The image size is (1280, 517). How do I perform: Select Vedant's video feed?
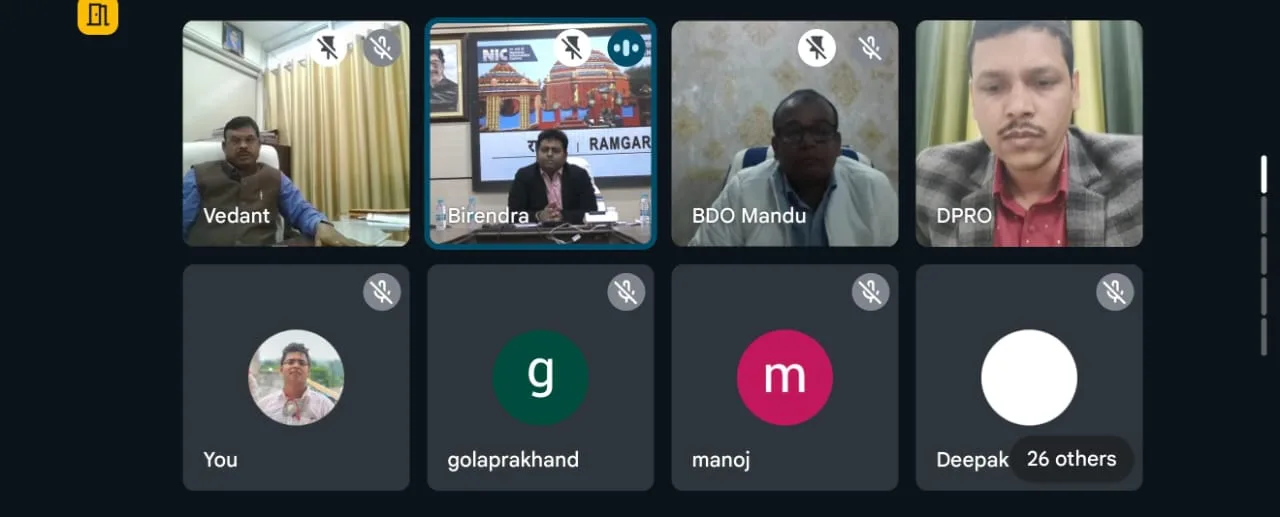pos(296,133)
